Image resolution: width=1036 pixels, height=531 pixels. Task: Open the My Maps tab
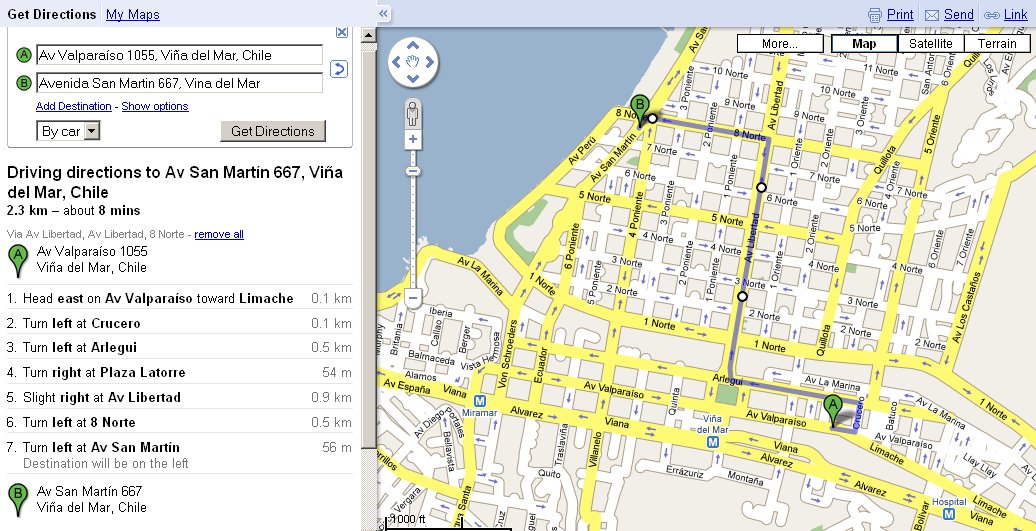(x=132, y=14)
